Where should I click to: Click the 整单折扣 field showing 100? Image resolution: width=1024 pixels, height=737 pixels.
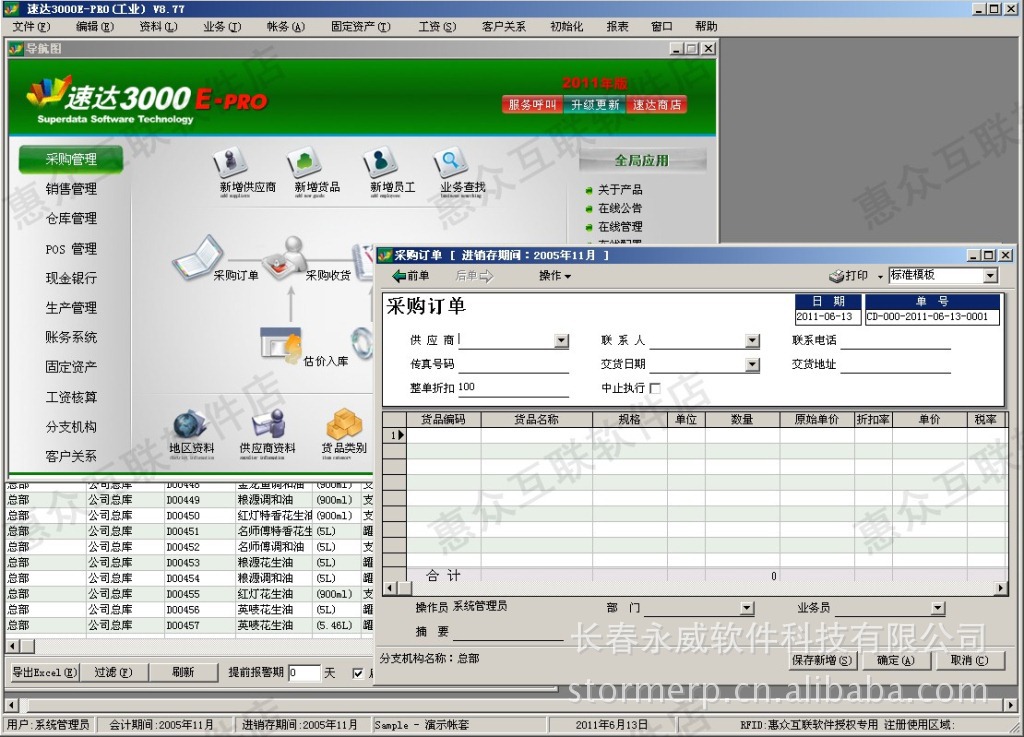[x=514, y=388]
